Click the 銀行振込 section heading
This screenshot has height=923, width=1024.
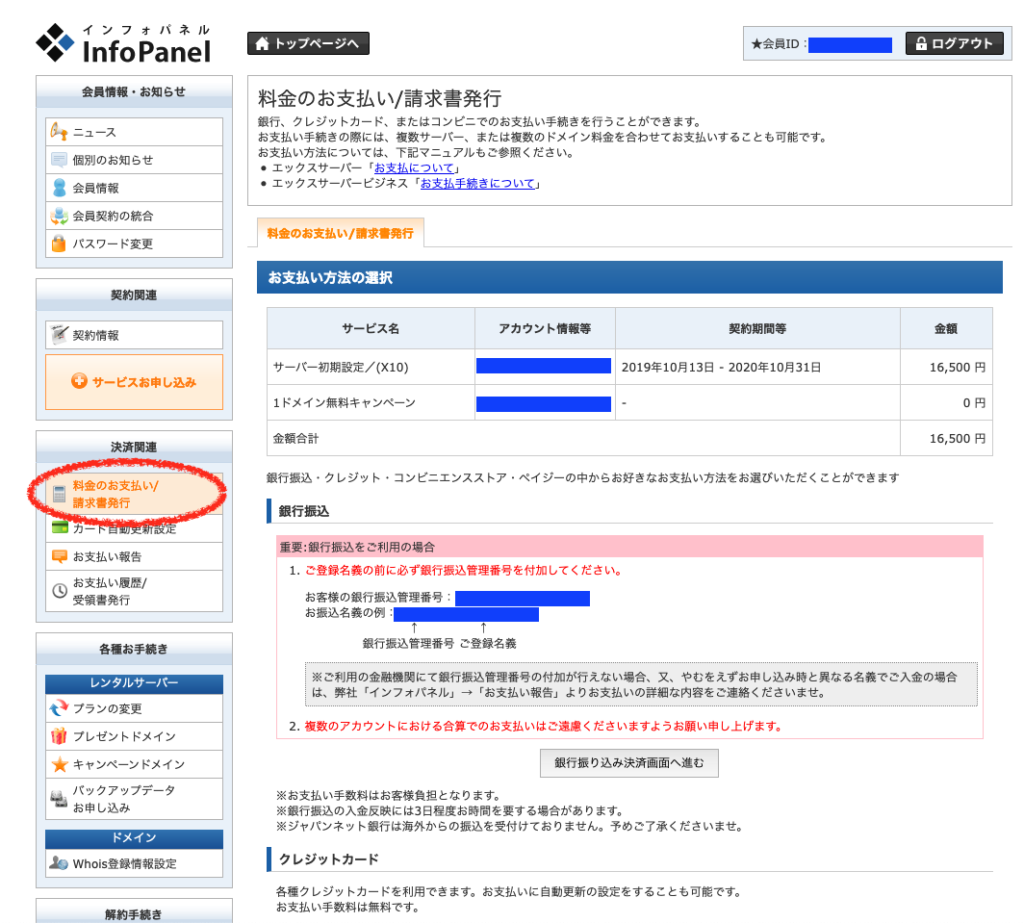[x=304, y=511]
